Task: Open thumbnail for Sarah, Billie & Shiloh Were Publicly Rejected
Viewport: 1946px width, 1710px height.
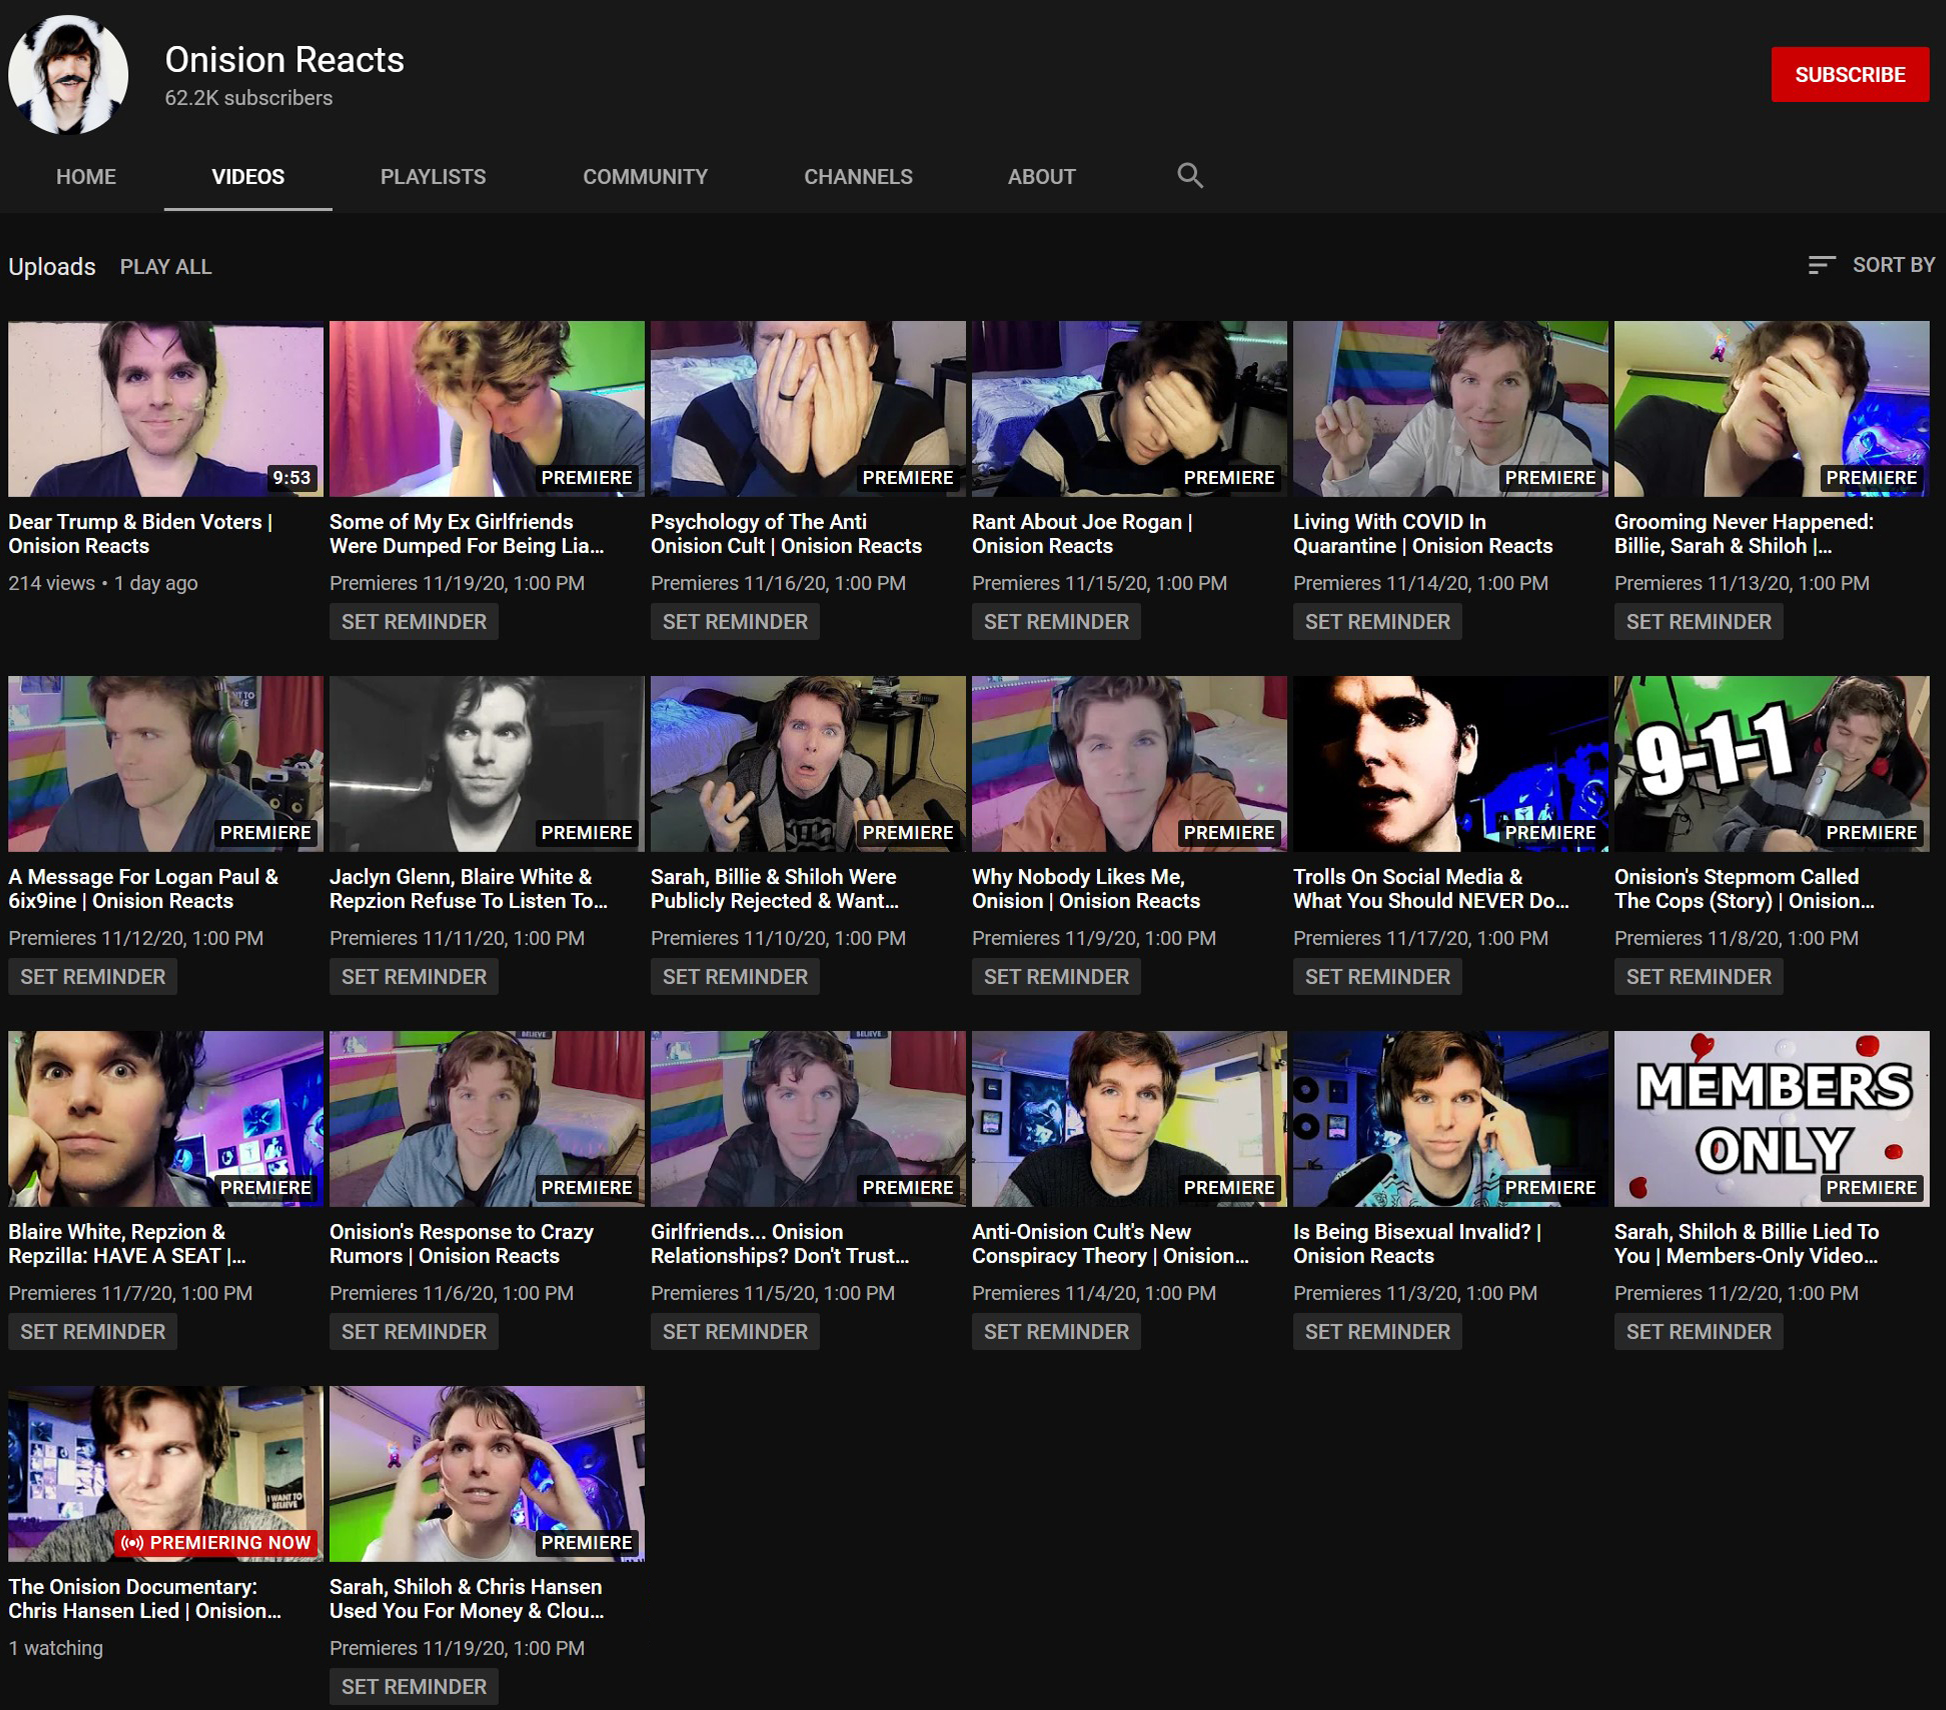Action: click(x=808, y=764)
